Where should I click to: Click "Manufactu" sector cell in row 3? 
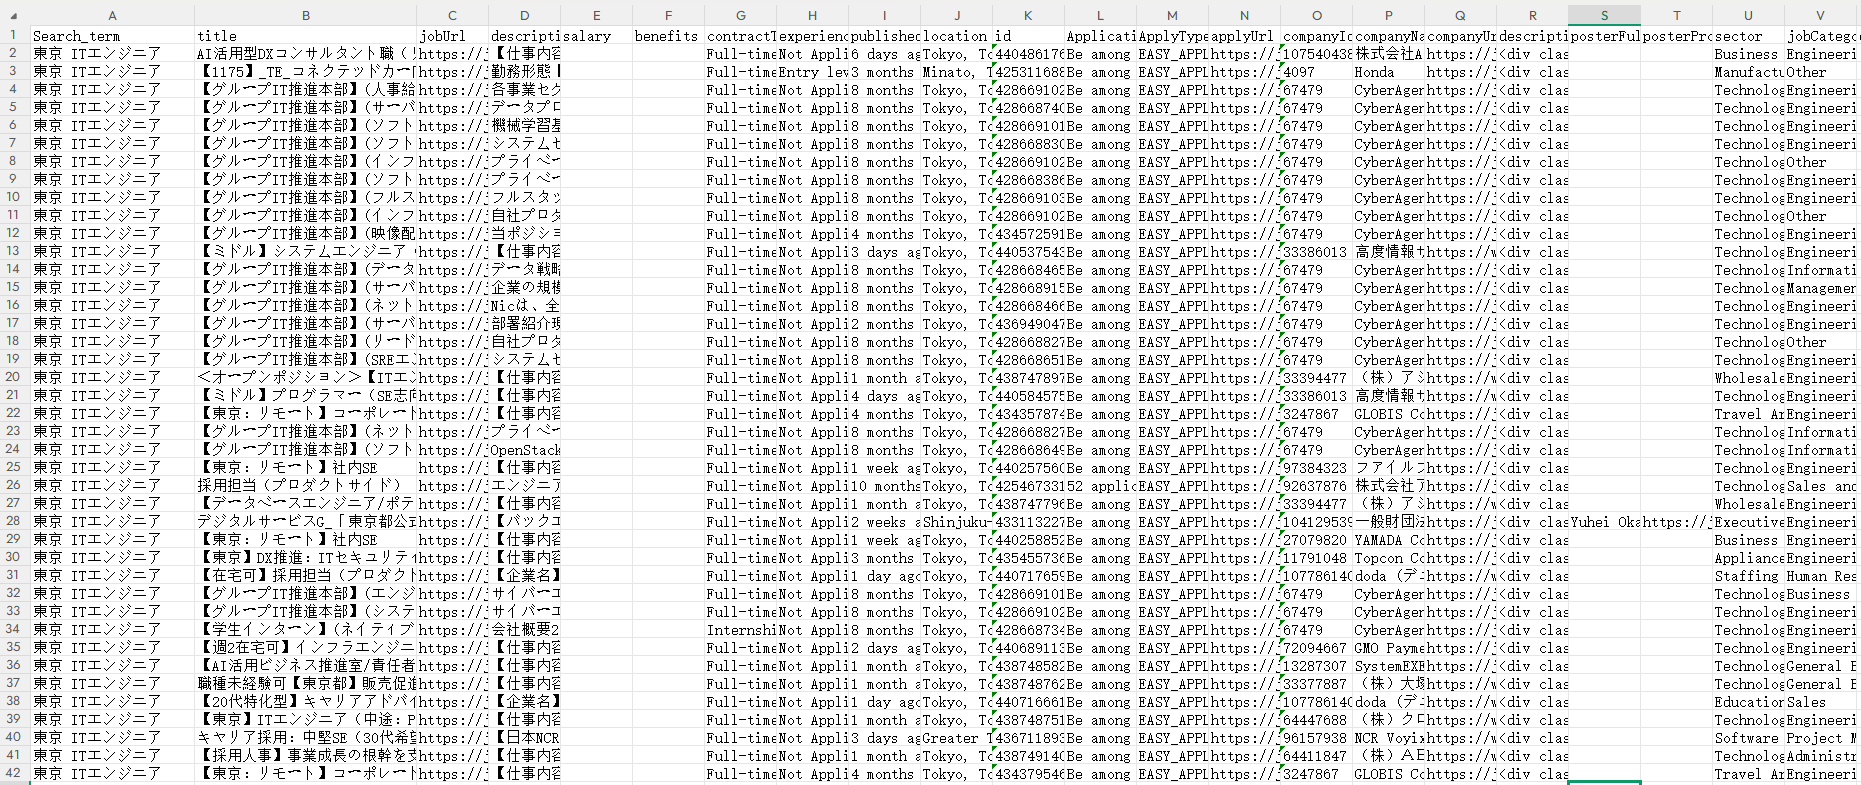[x=1748, y=72]
